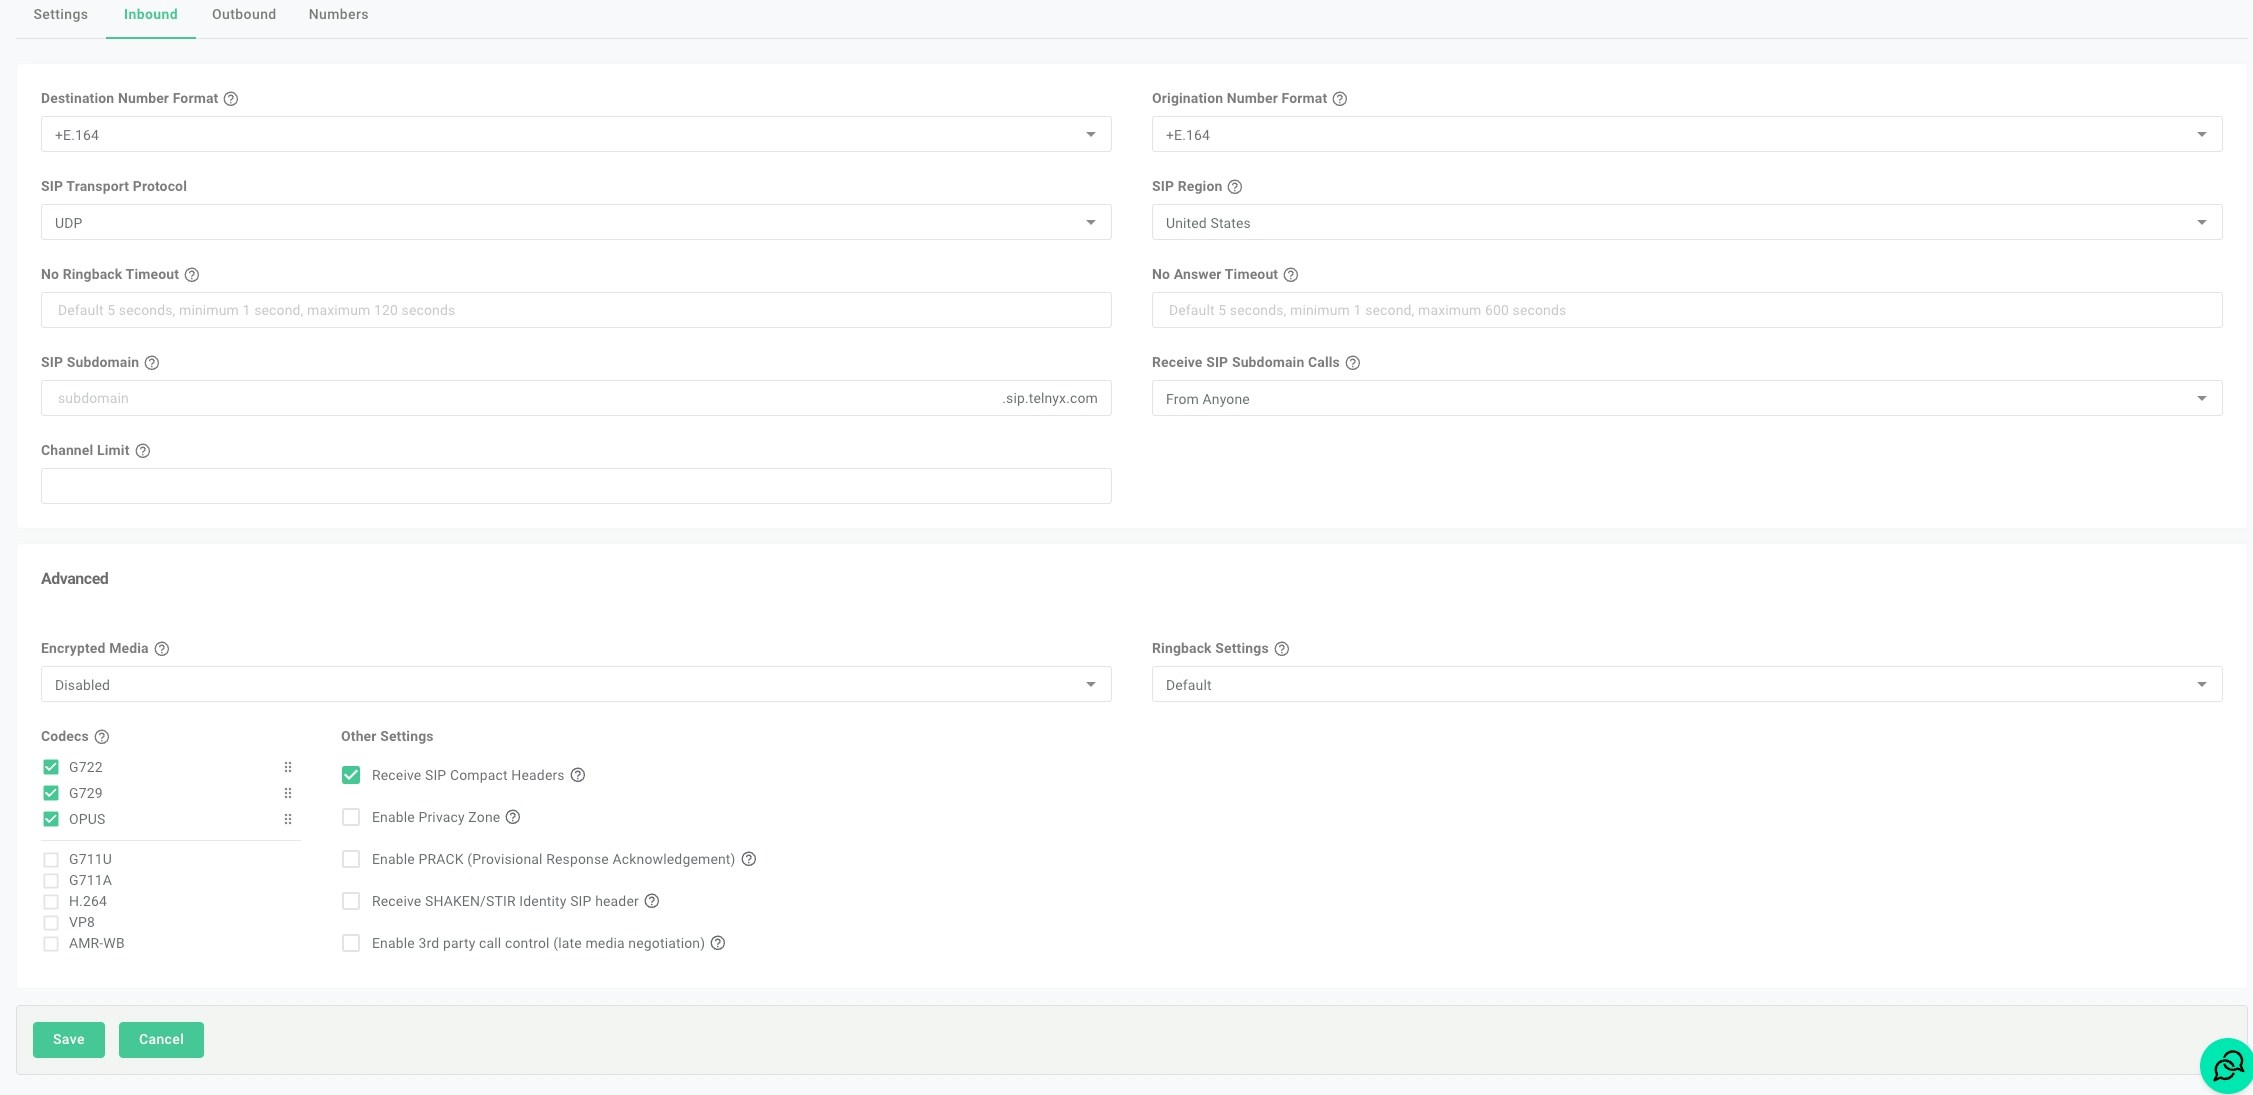Click help icon beside No Ringback Timeout
Screen dimensions: 2253x1095
(x=192, y=275)
